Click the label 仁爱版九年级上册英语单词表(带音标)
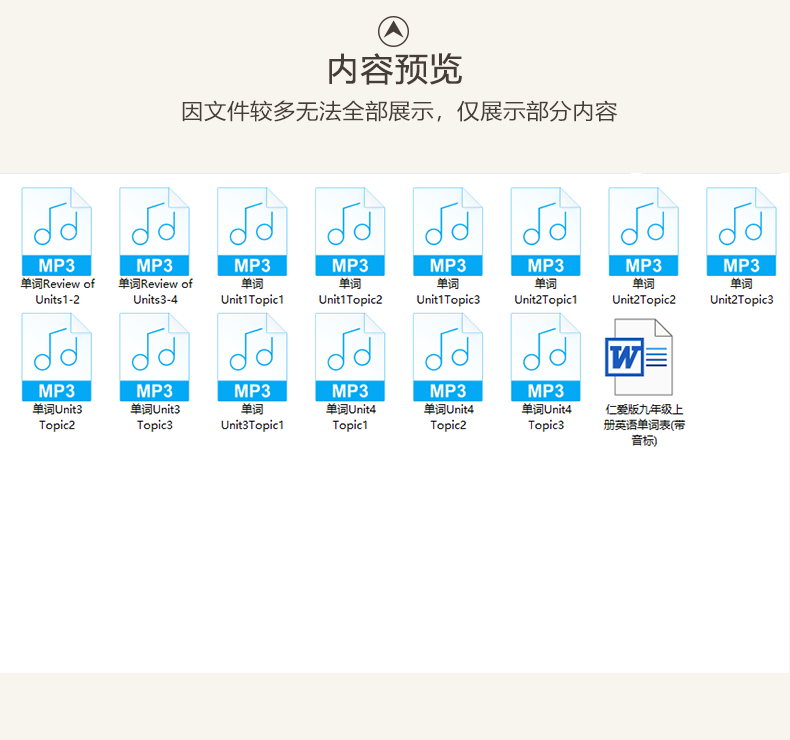790x740 pixels. (x=644, y=425)
